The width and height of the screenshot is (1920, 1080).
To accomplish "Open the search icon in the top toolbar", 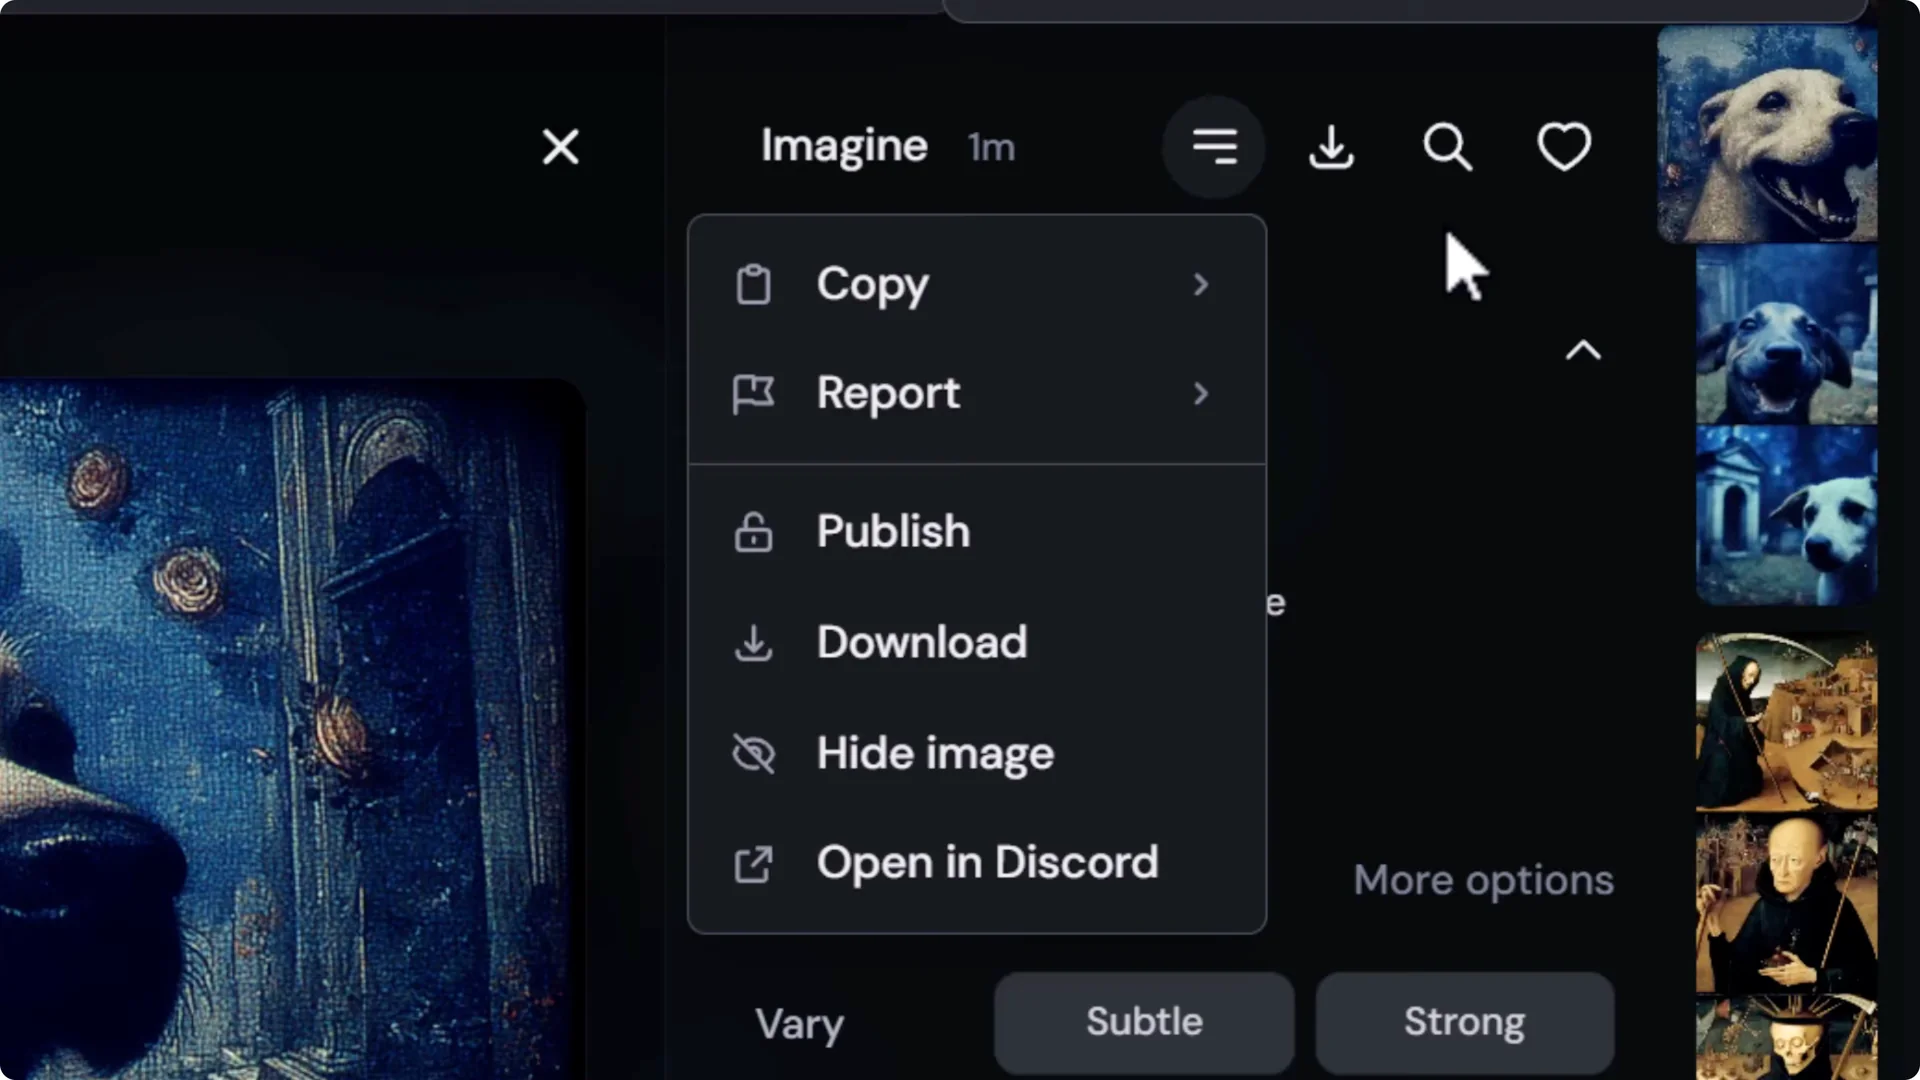I will pos(1448,147).
